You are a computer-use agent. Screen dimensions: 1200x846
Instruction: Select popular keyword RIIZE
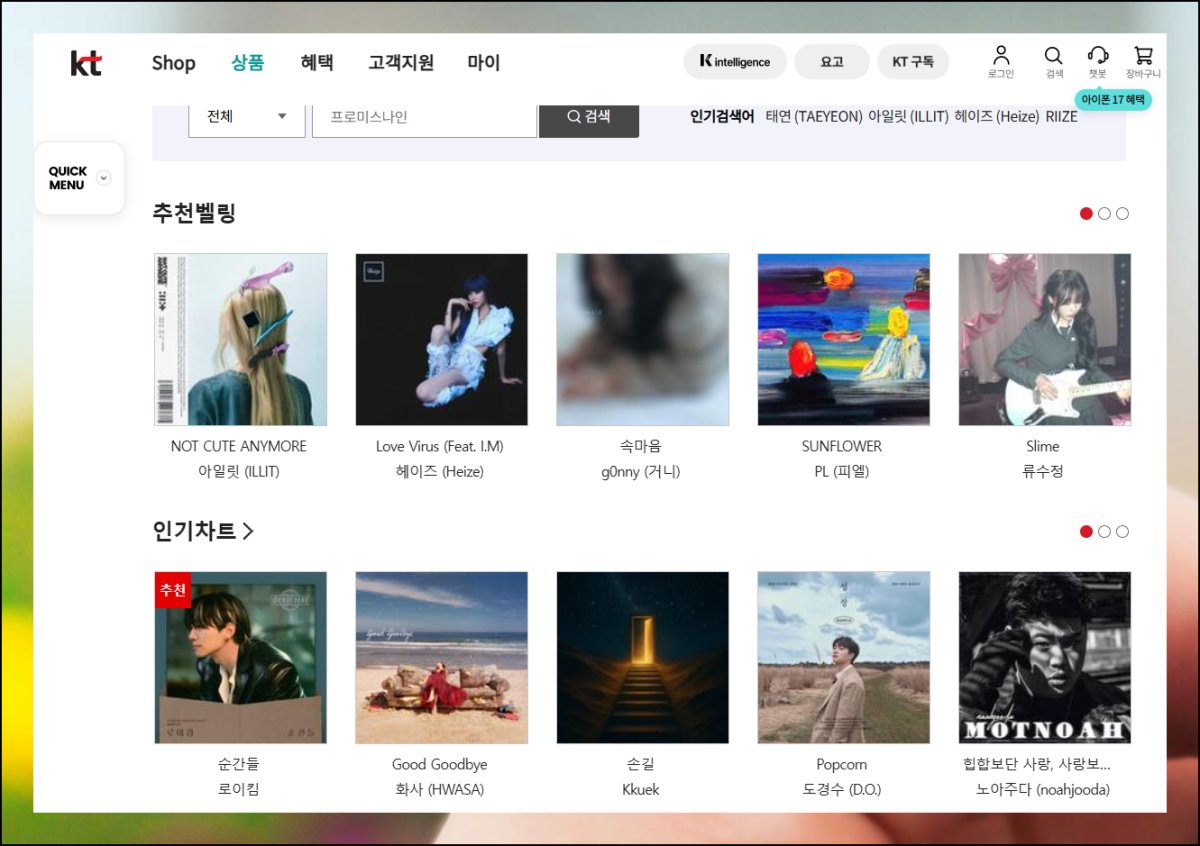point(1062,117)
